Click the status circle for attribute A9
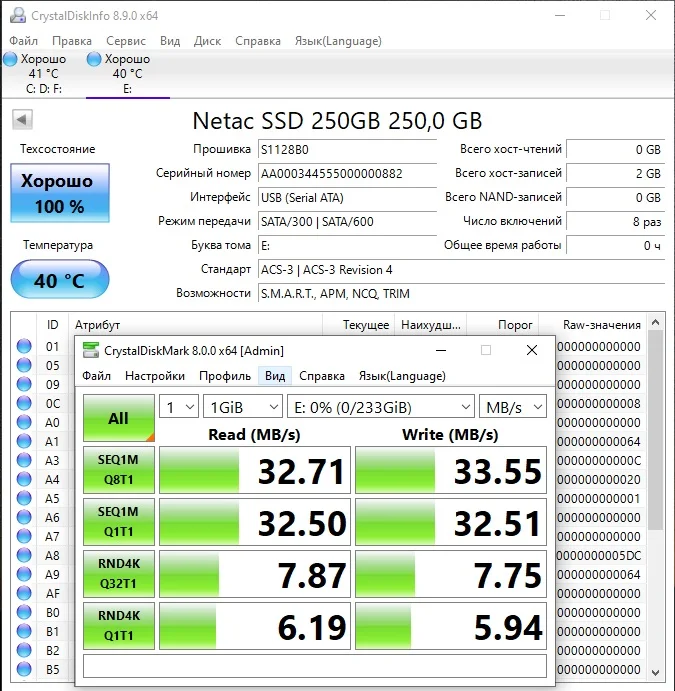Screen dimensions: 675x691 coord(24,574)
